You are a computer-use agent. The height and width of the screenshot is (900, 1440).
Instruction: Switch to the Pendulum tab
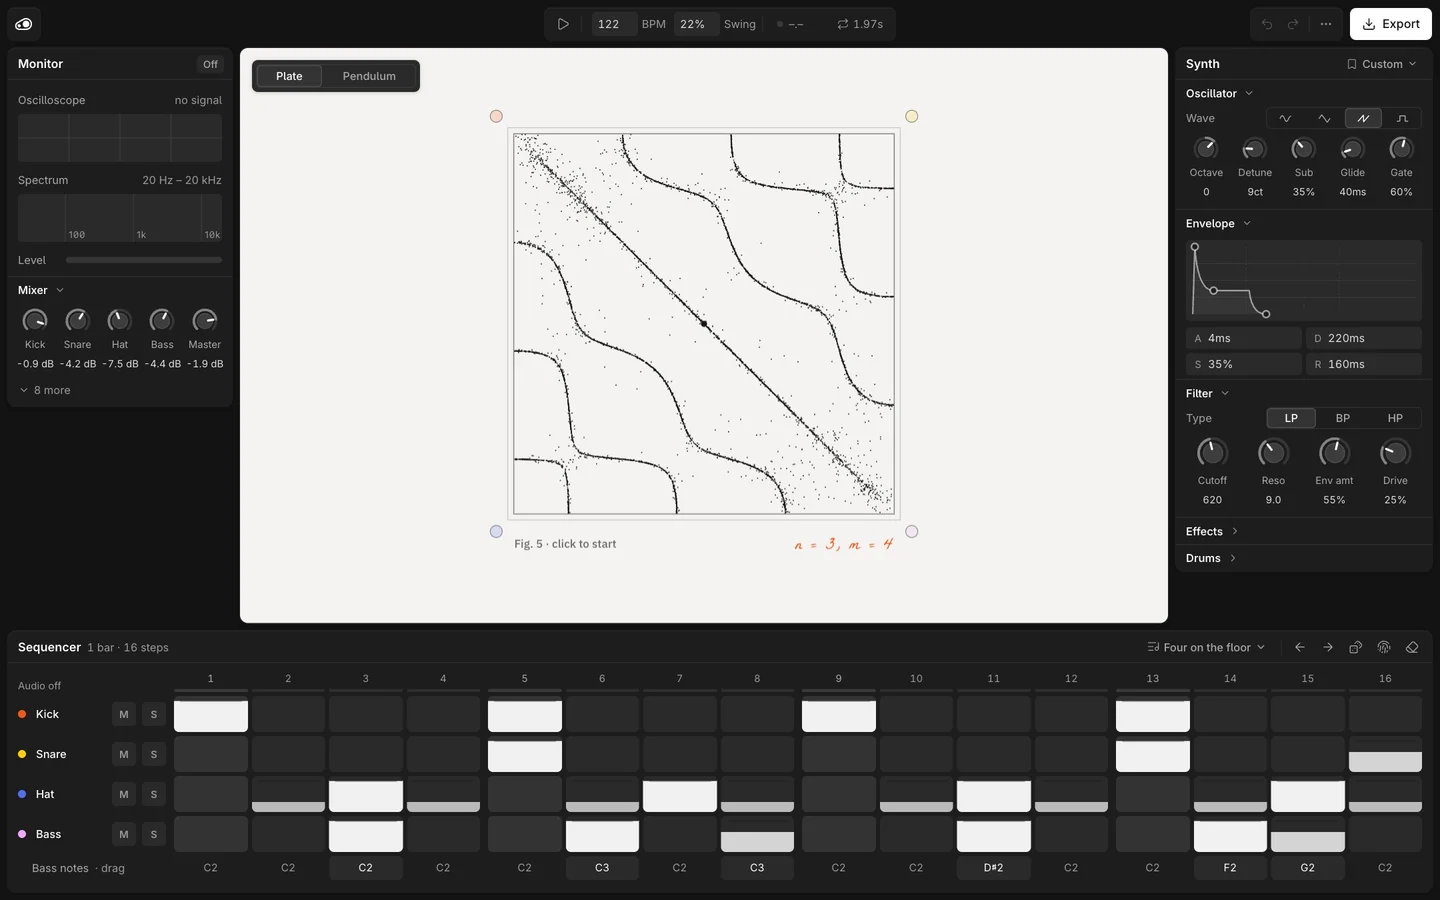click(x=369, y=76)
